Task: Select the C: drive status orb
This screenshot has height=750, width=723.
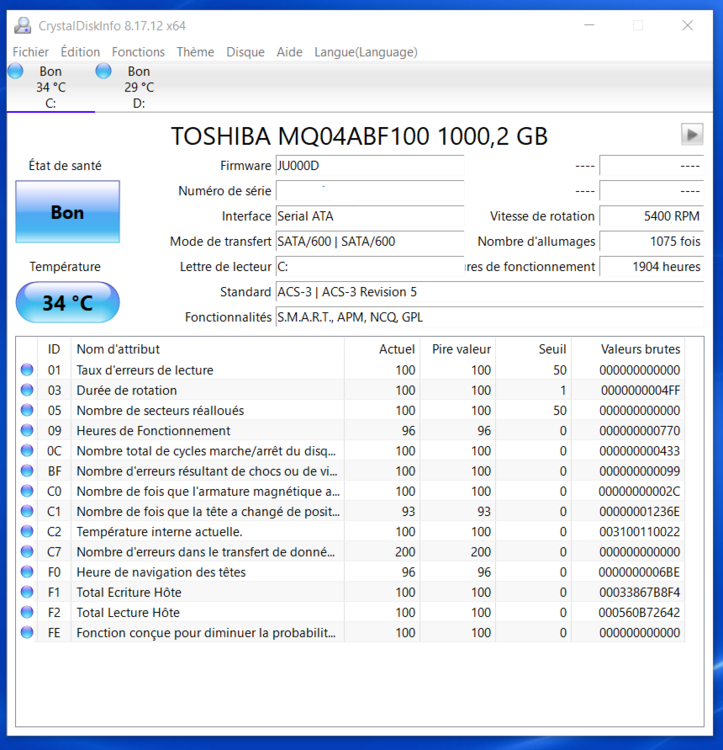Action: click(x=15, y=71)
